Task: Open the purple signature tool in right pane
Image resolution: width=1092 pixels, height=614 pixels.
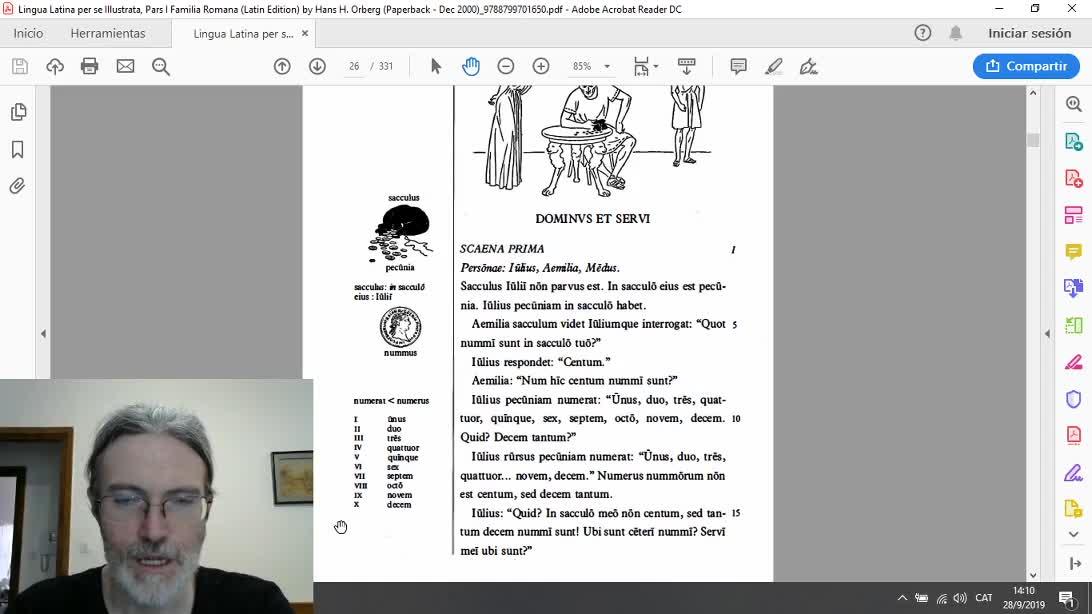Action: pos(1073,473)
